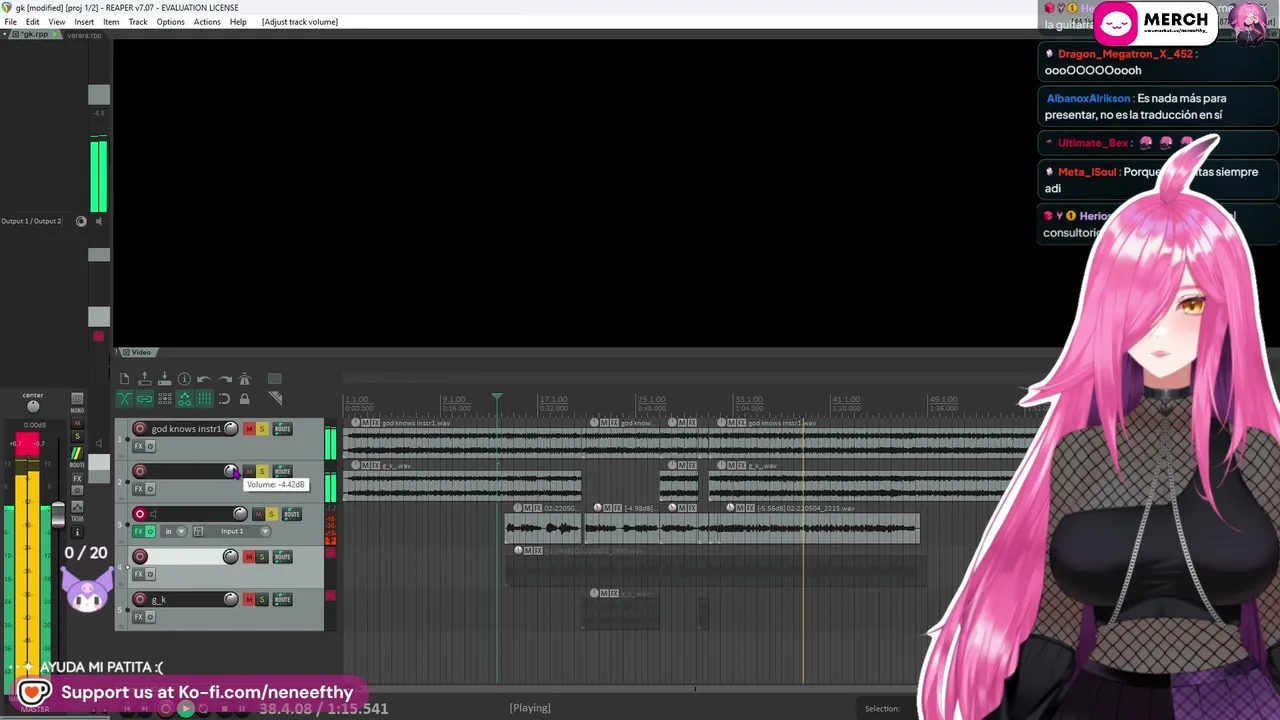Toggle snap magnet icon
The height and width of the screenshot is (720, 1280).
[x=224, y=399]
